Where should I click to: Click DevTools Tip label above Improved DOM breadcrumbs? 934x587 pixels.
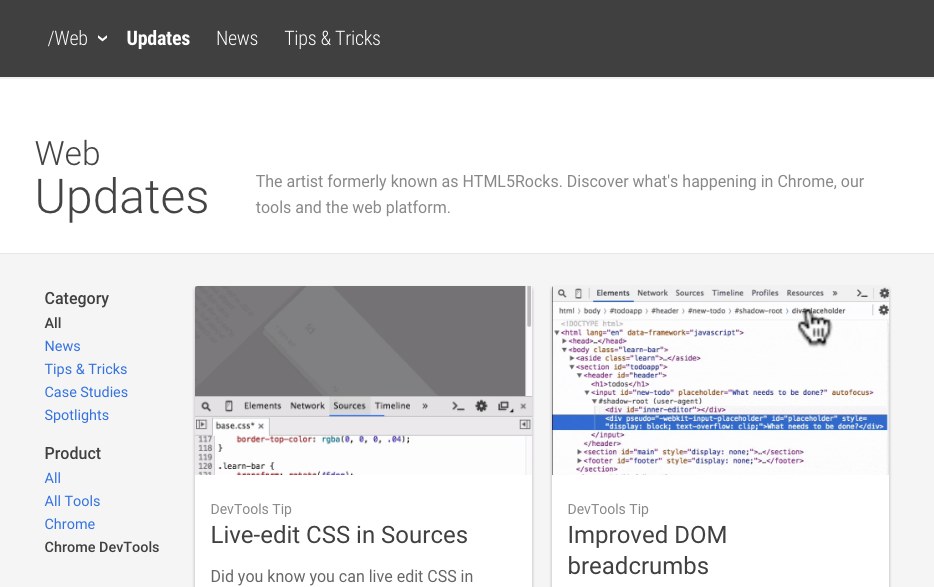(608, 510)
